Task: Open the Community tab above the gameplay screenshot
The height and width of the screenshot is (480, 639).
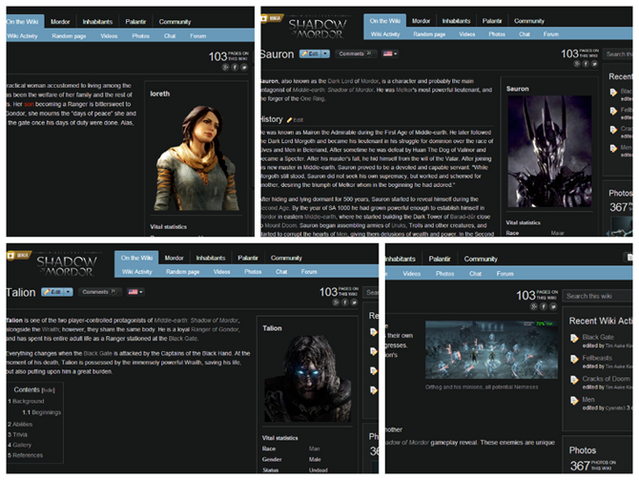Action: point(480,259)
